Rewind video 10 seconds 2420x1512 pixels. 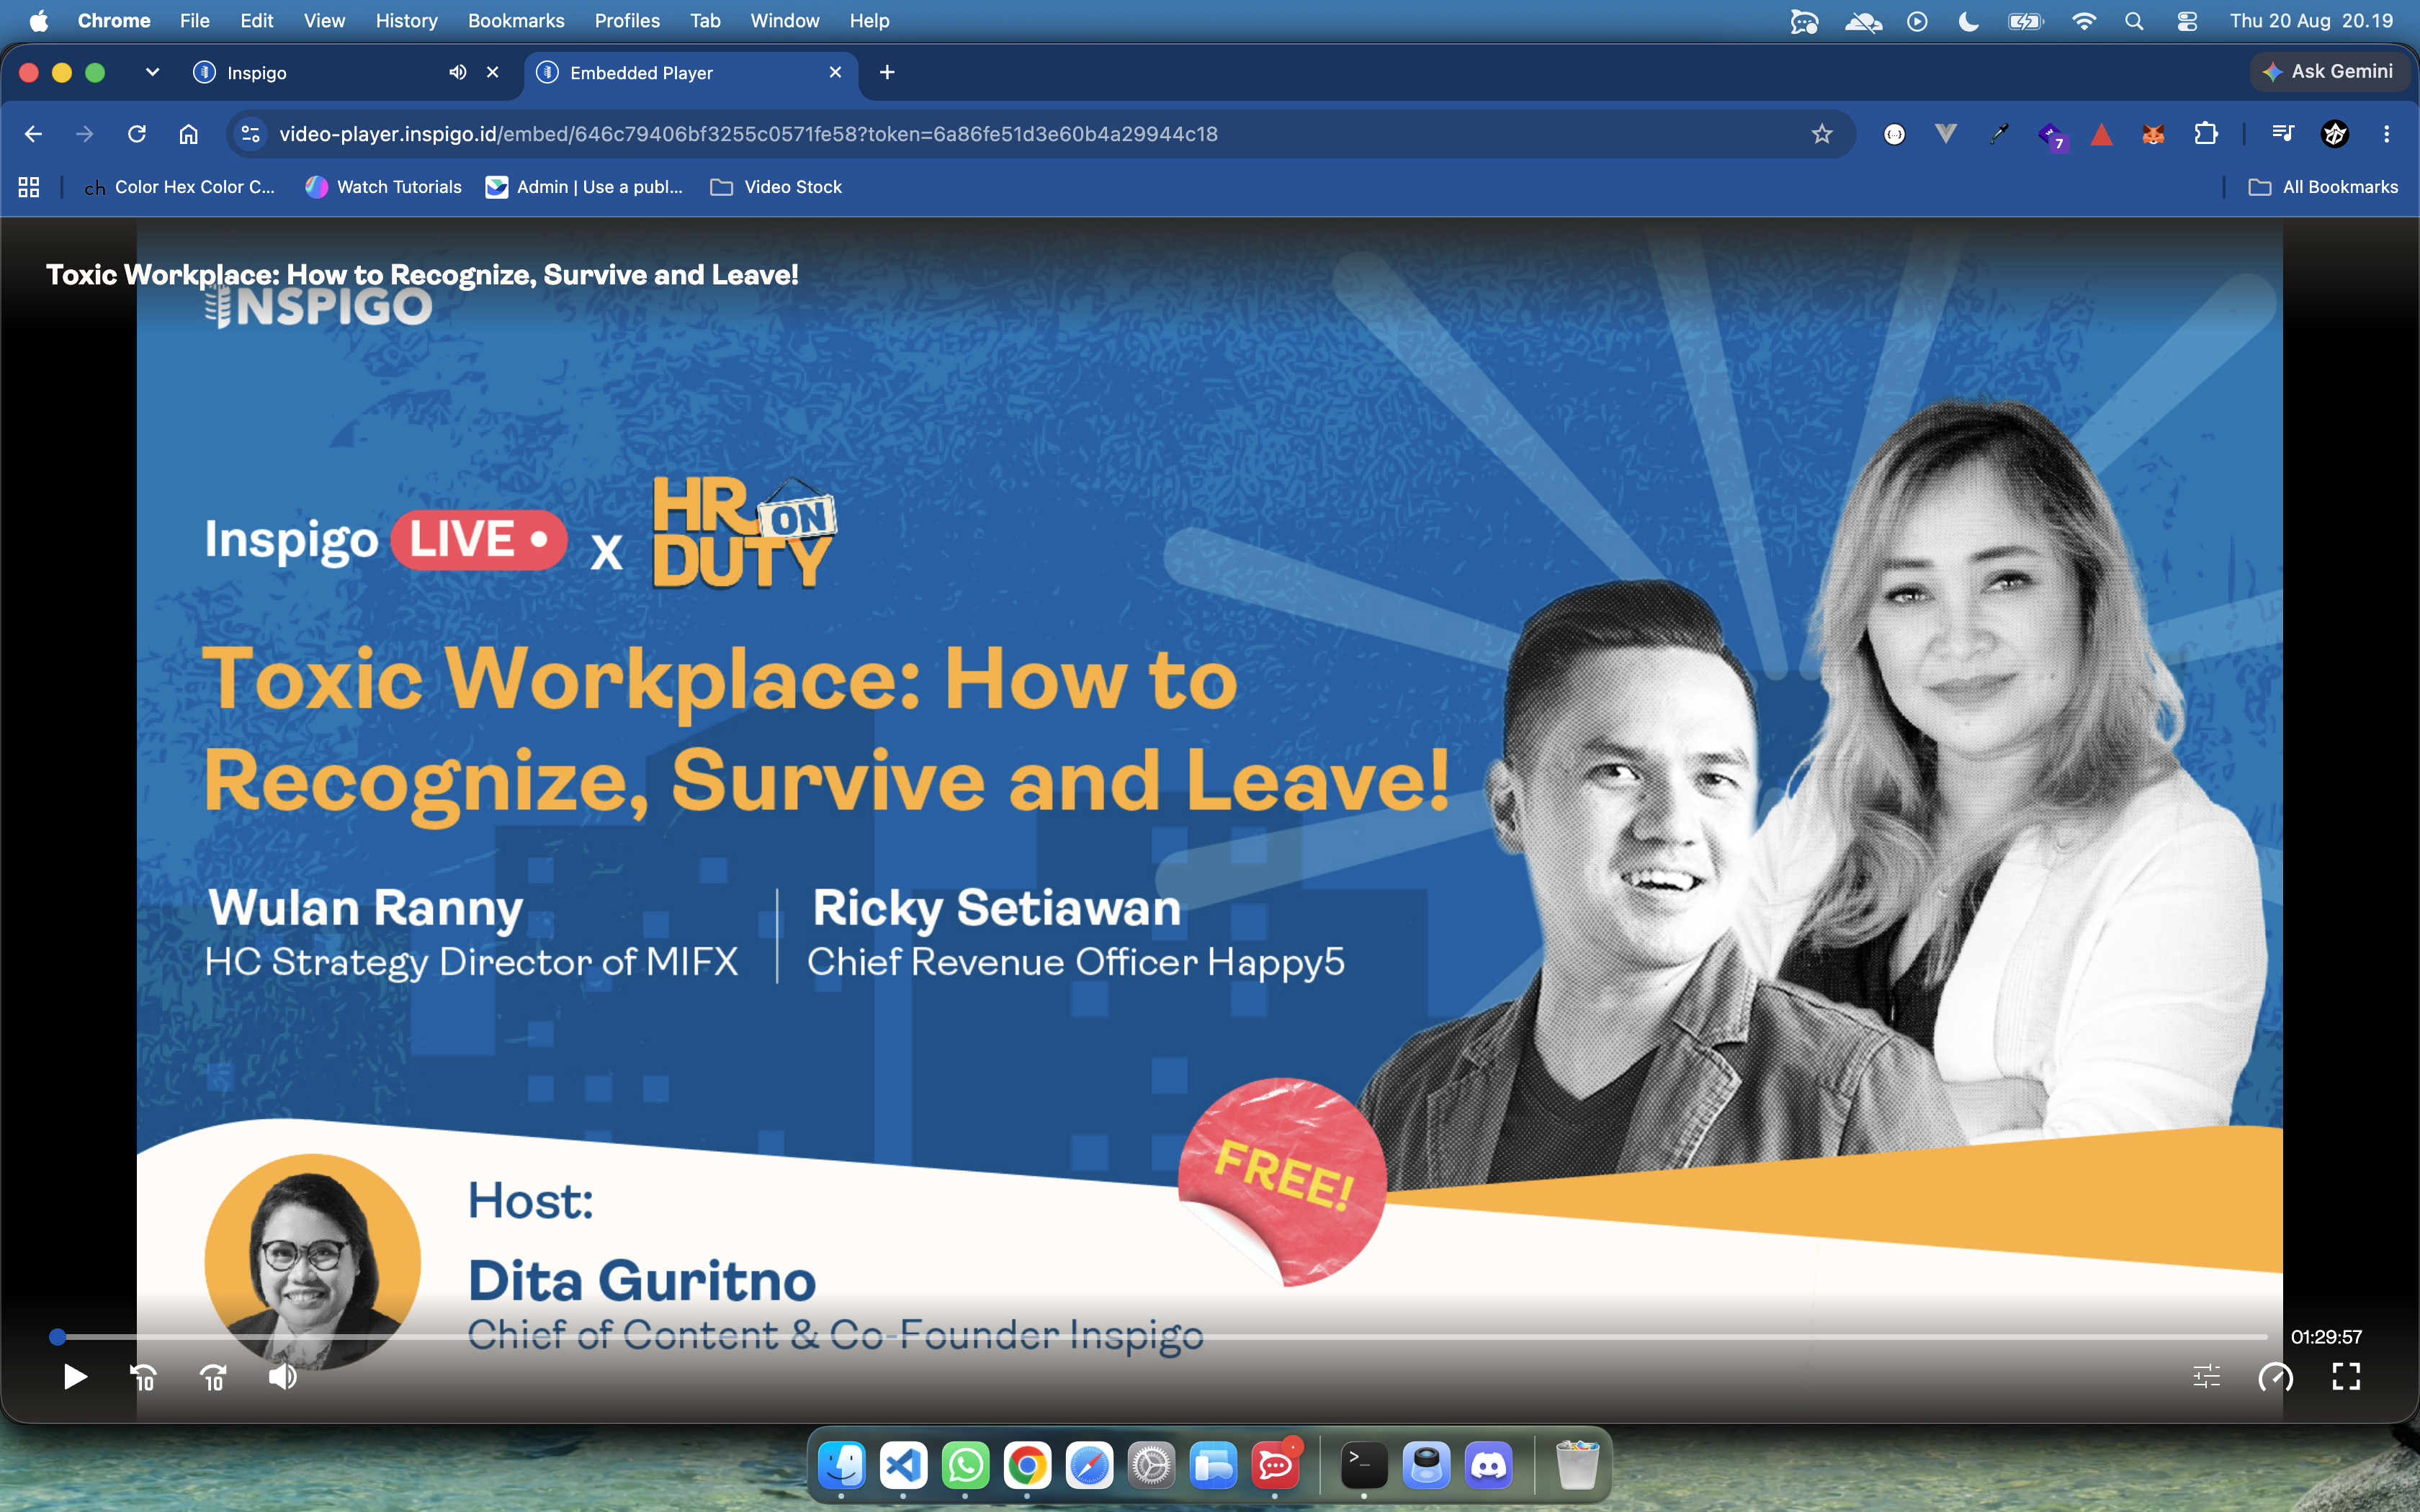[x=144, y=1377]
